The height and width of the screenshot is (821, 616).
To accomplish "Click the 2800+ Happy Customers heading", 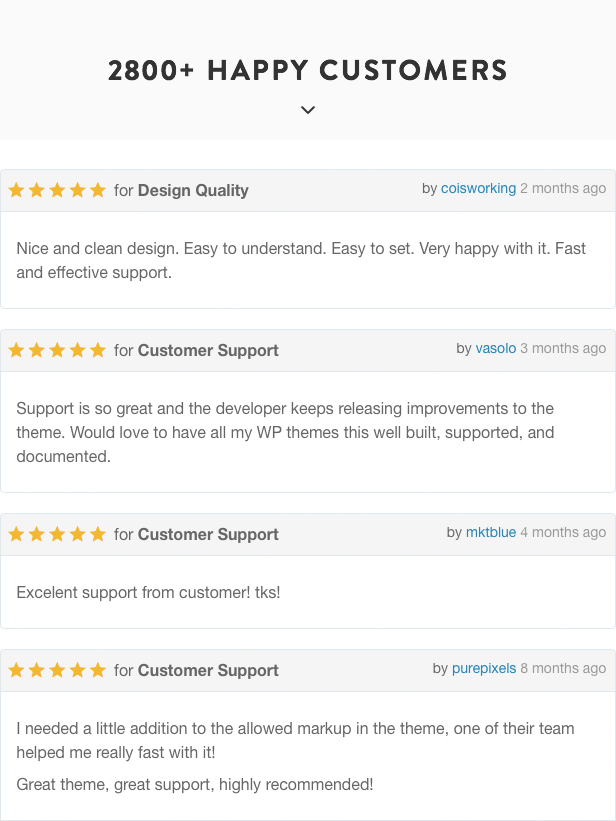I will coord(307,70).
